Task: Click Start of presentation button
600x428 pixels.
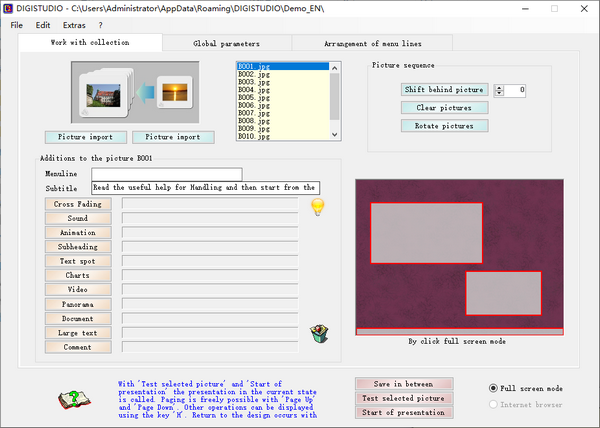Action: coord(404,412)
